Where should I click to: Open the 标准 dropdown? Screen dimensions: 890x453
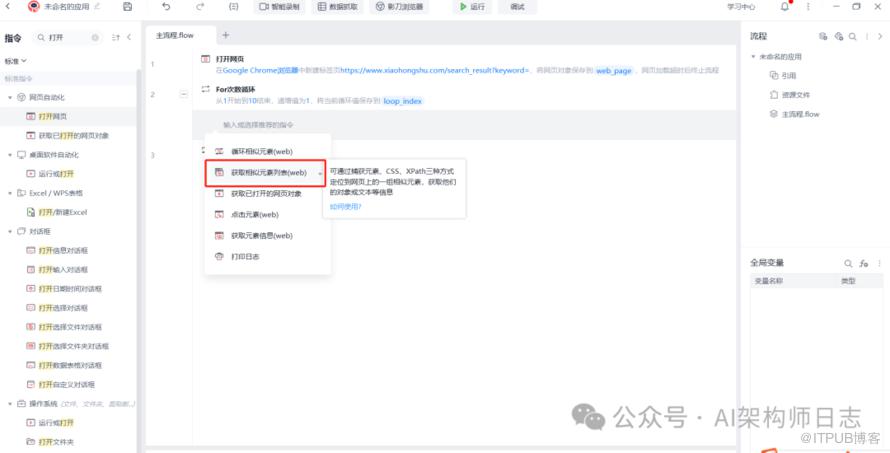coord(15,61)
